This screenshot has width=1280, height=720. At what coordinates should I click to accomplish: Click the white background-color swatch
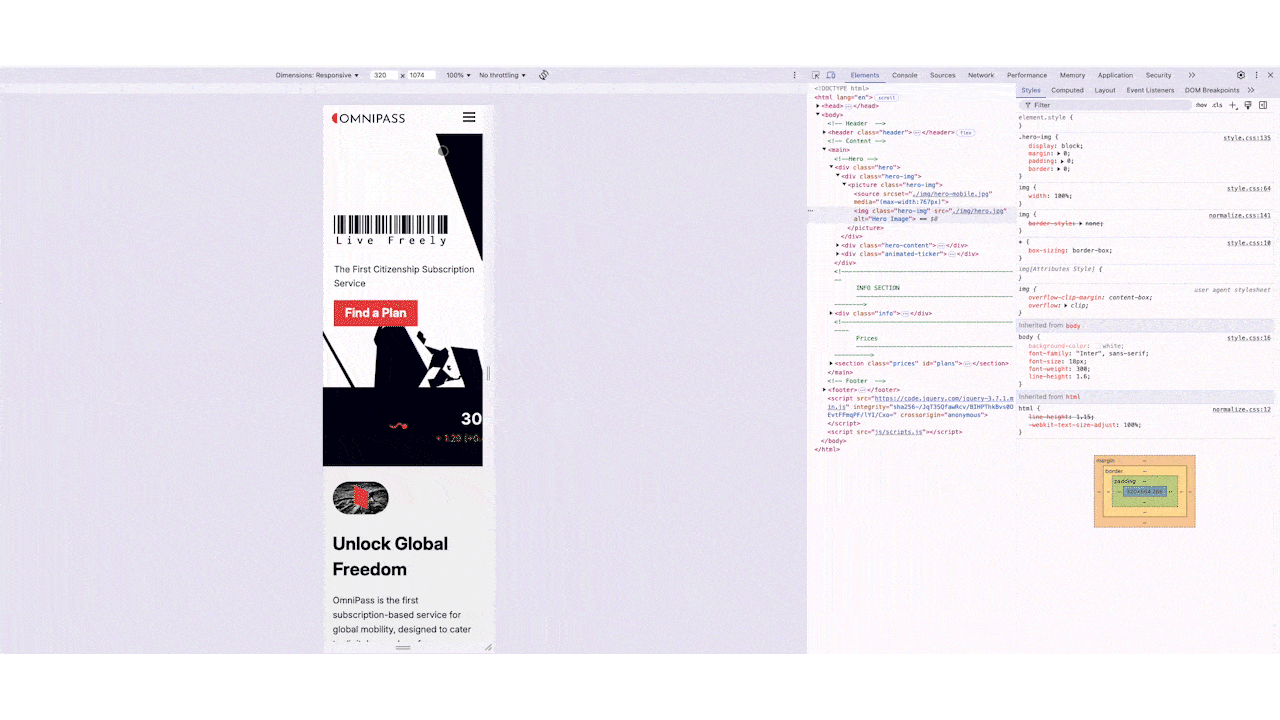point(1098,346)
